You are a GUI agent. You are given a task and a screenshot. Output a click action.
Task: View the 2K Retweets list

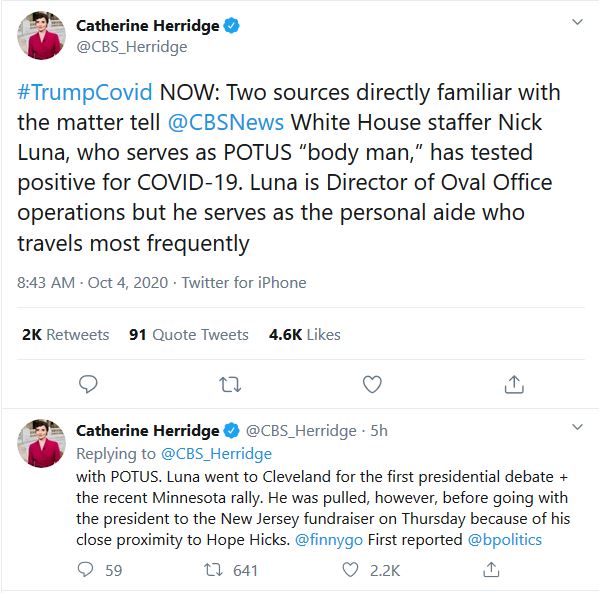(65, 335)
